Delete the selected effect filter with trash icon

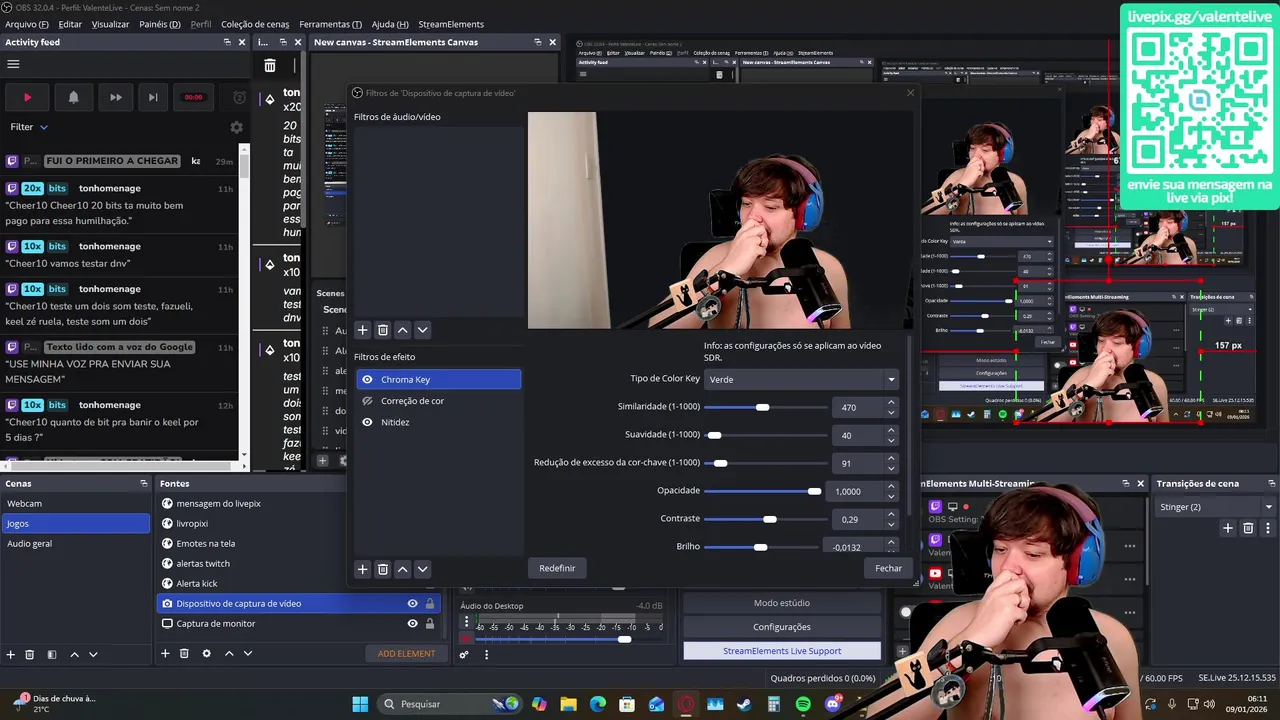[x=383, y=569]
